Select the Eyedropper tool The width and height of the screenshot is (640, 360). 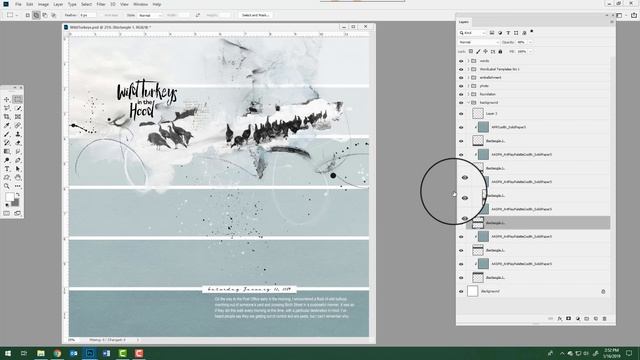pos(7,126)
